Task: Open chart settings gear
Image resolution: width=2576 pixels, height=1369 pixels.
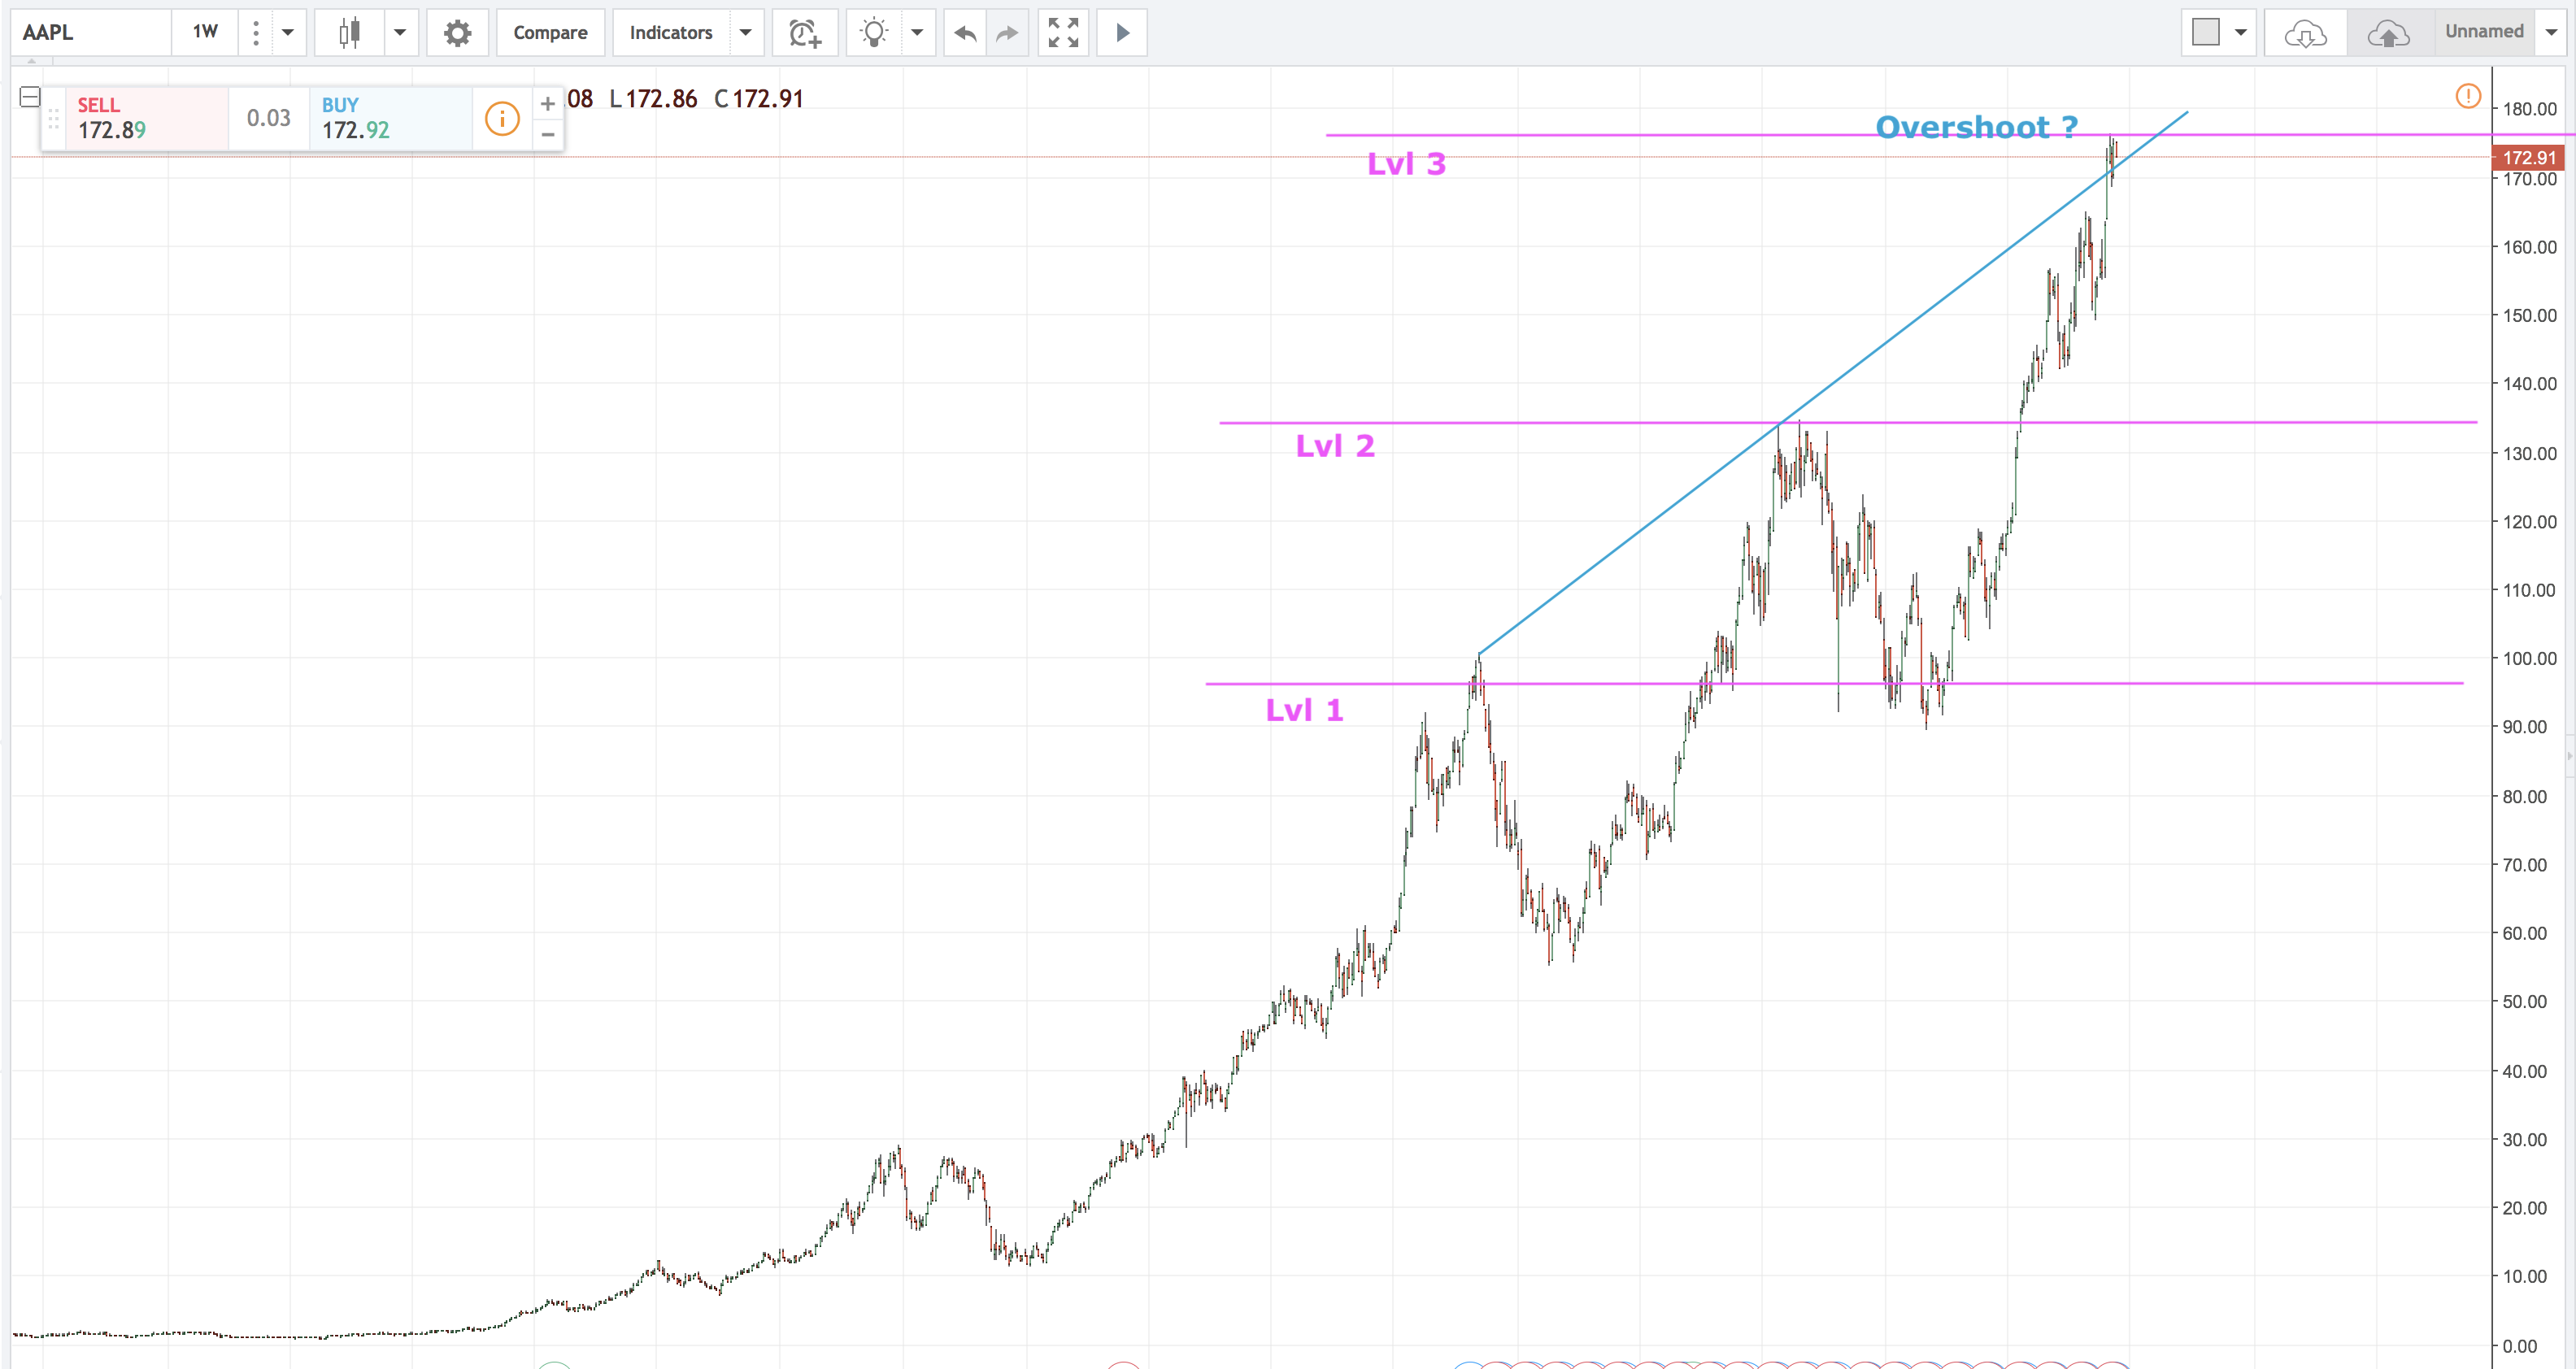Action: (457, 33)
